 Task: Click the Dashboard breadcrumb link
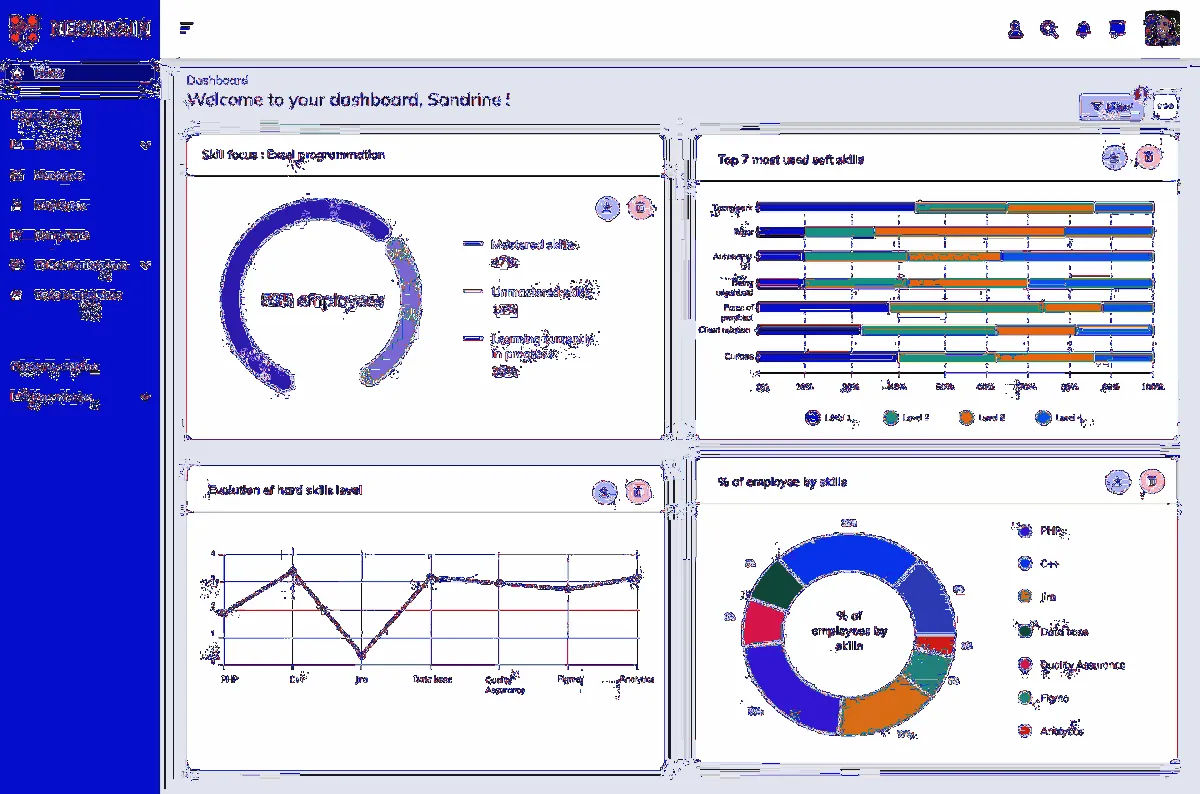[217, 80]
